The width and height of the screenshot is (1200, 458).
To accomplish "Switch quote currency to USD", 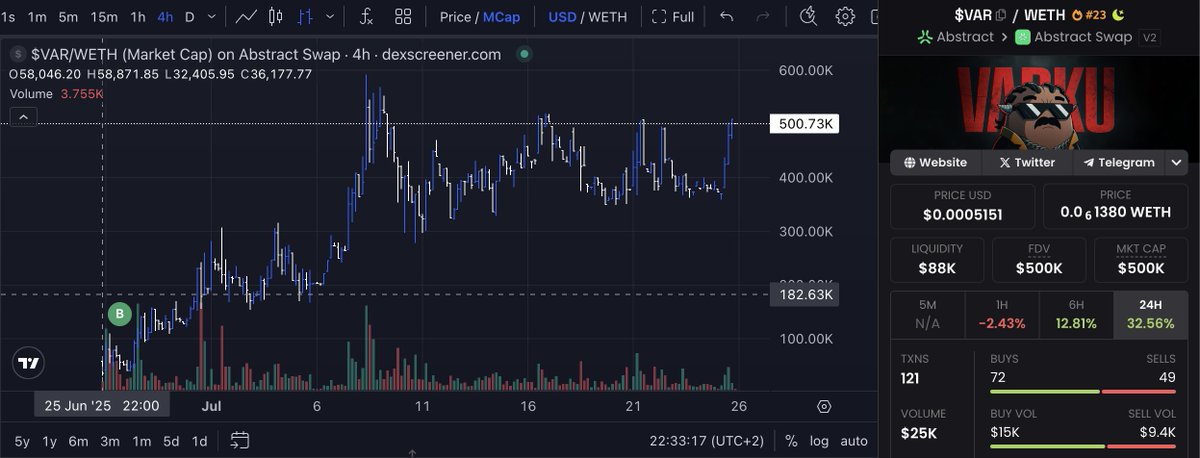I will tap(563, 16).
